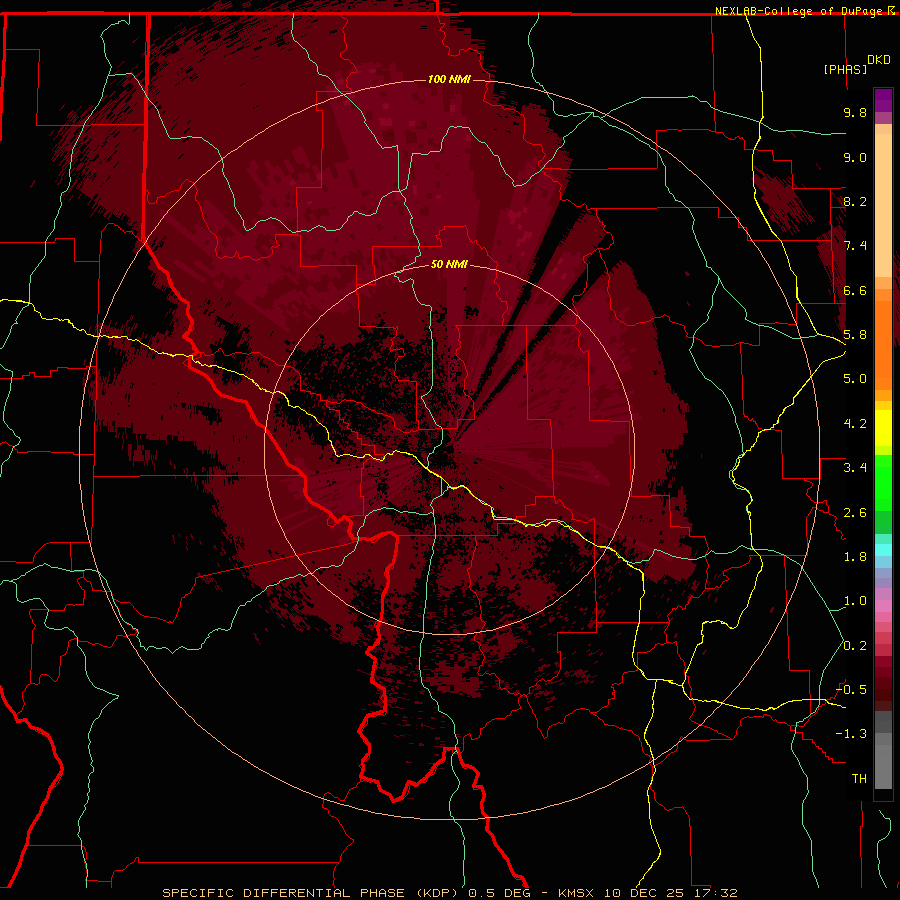
Task: Click the NEXLAB-College of DuPage label
Action: 800,11
